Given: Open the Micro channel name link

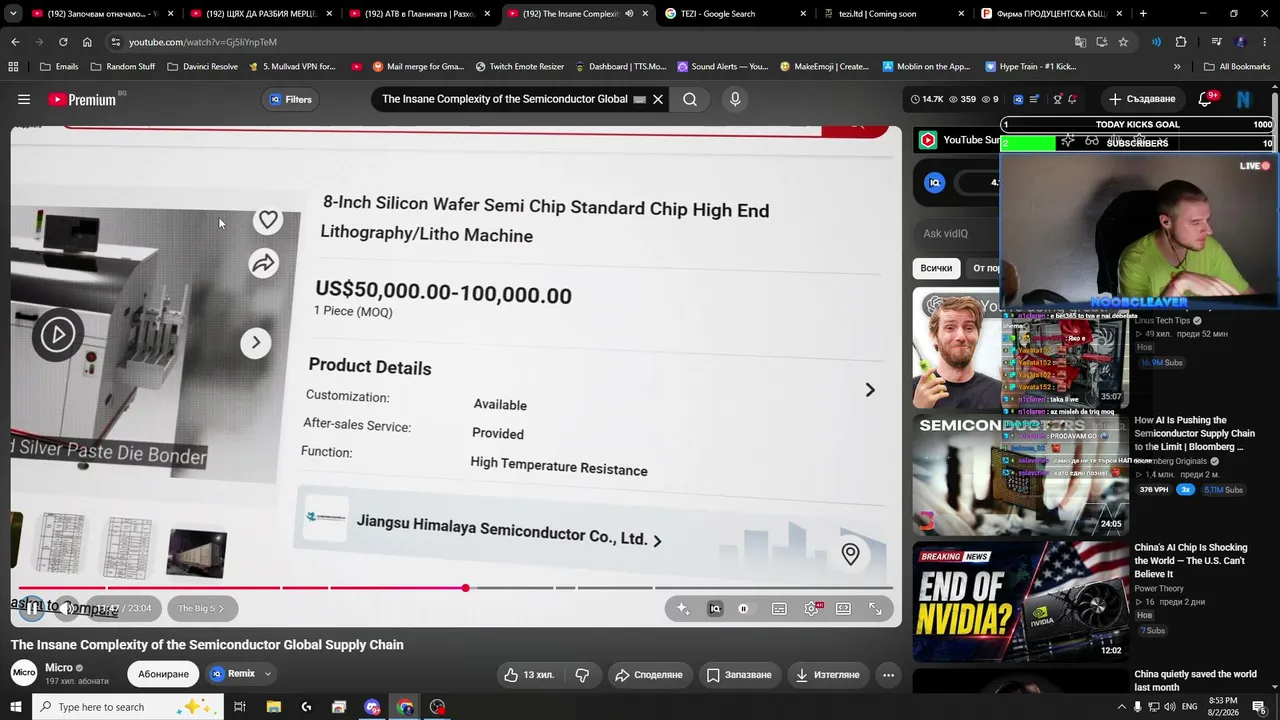Looking at the screenshot, I should 59,667.
